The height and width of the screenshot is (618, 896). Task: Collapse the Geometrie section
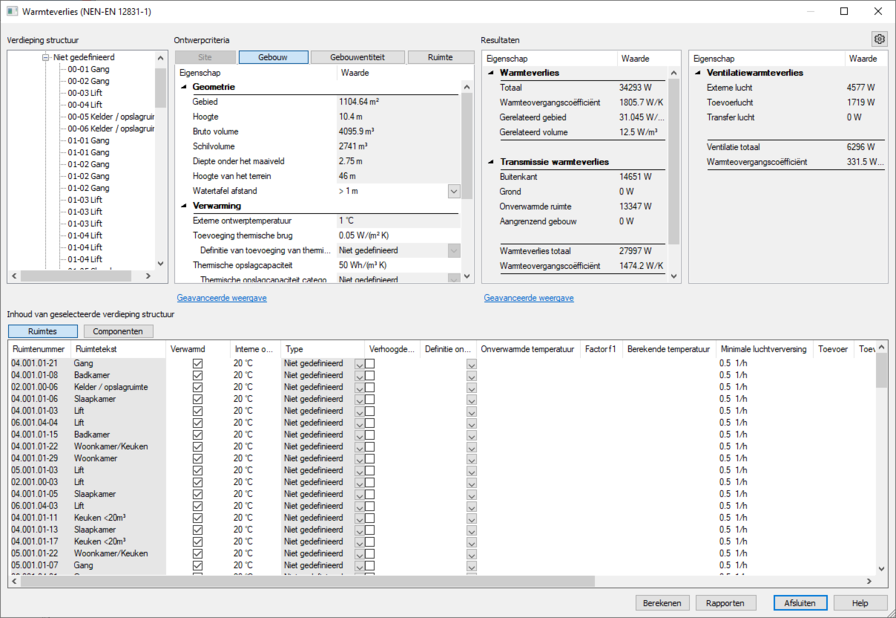point(184,88)
